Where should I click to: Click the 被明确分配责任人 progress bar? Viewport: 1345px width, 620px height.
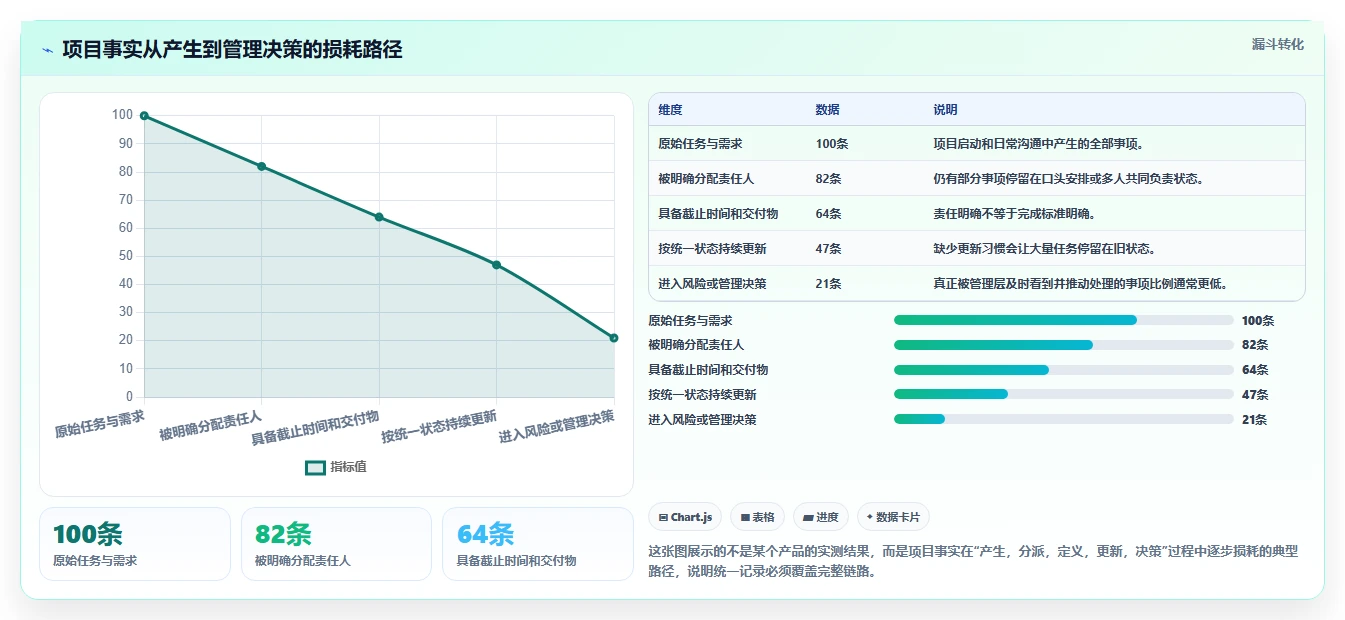point(1063,345)
